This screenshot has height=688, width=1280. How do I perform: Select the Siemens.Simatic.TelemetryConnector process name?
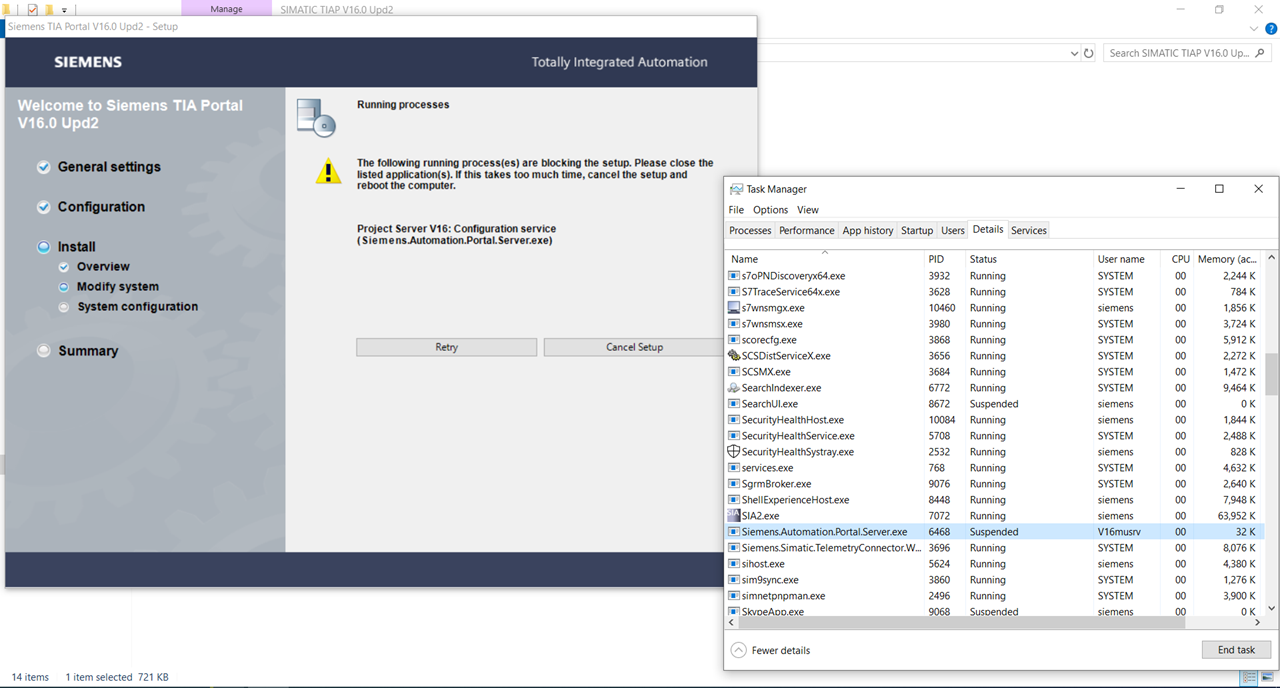832,548
